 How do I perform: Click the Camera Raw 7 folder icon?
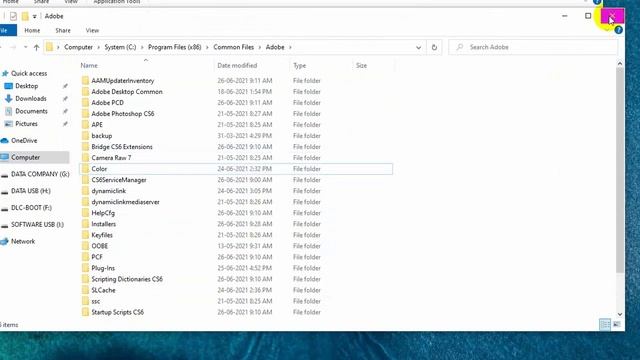click(85, 158)
